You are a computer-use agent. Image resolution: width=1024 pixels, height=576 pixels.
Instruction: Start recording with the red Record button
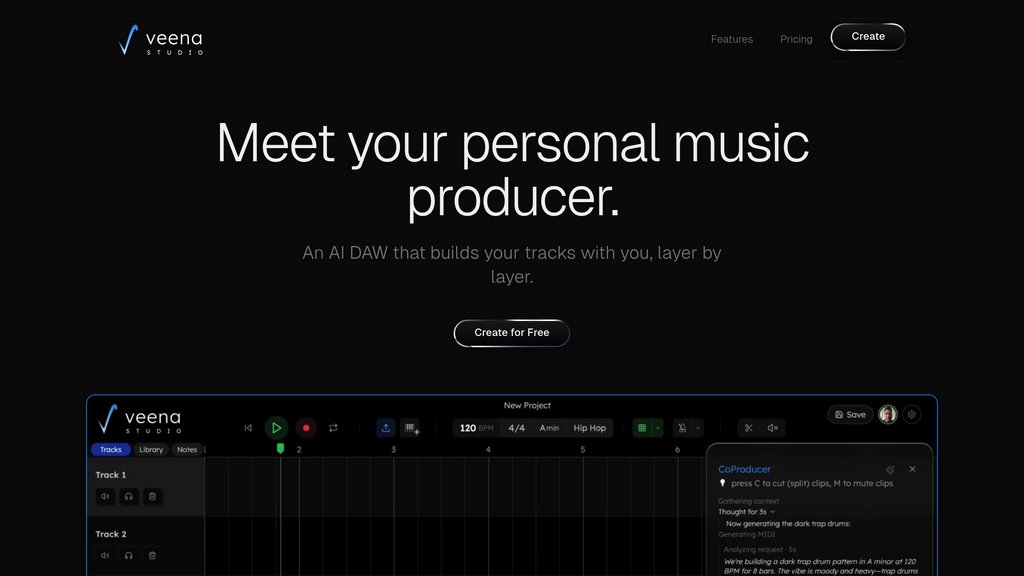[306, 428]
